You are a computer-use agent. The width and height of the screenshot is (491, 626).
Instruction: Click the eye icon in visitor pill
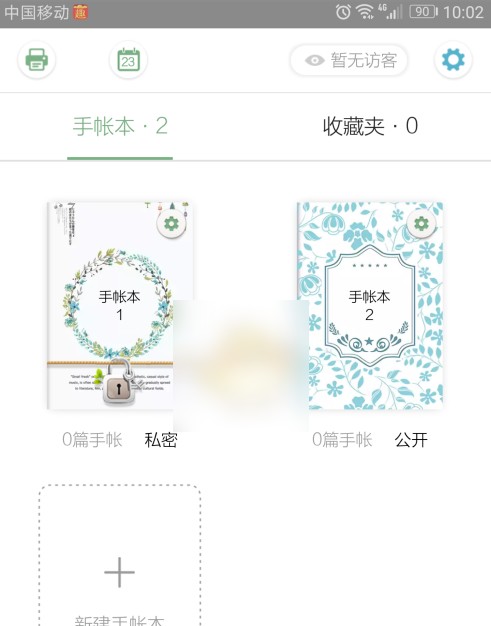pos(315,61)
